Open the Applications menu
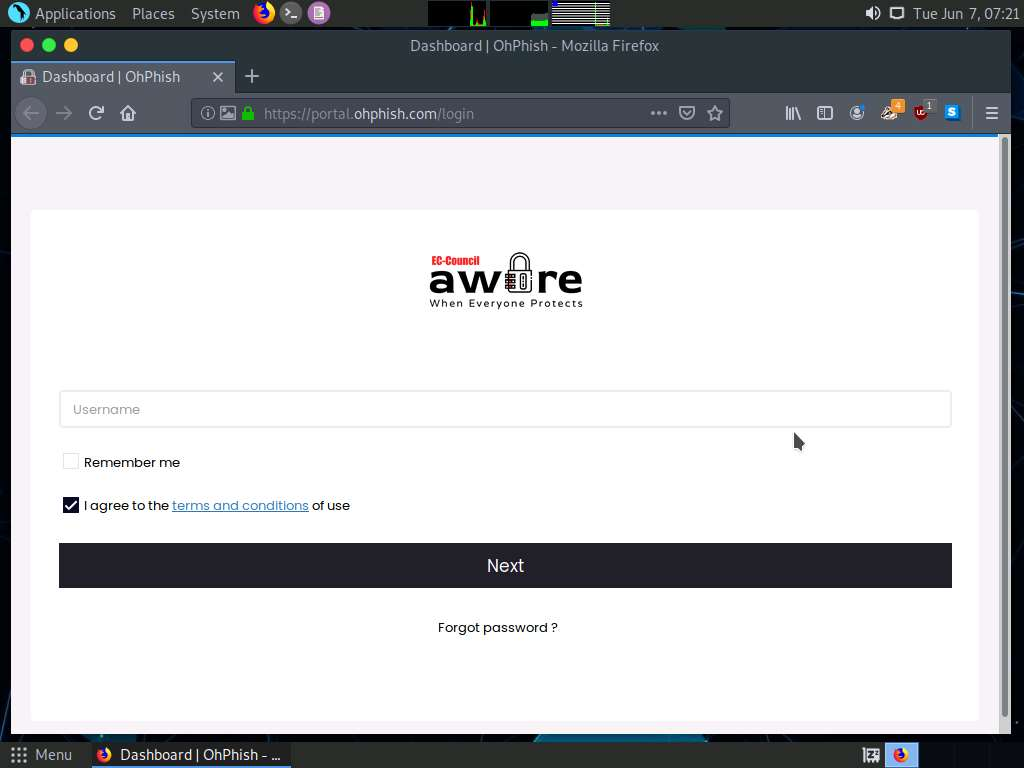 click(x=75, y=14)
